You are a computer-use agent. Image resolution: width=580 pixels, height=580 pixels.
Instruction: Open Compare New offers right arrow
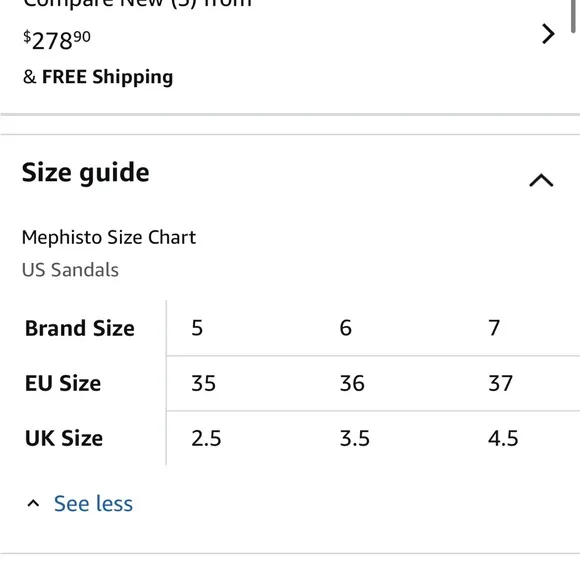548,34
